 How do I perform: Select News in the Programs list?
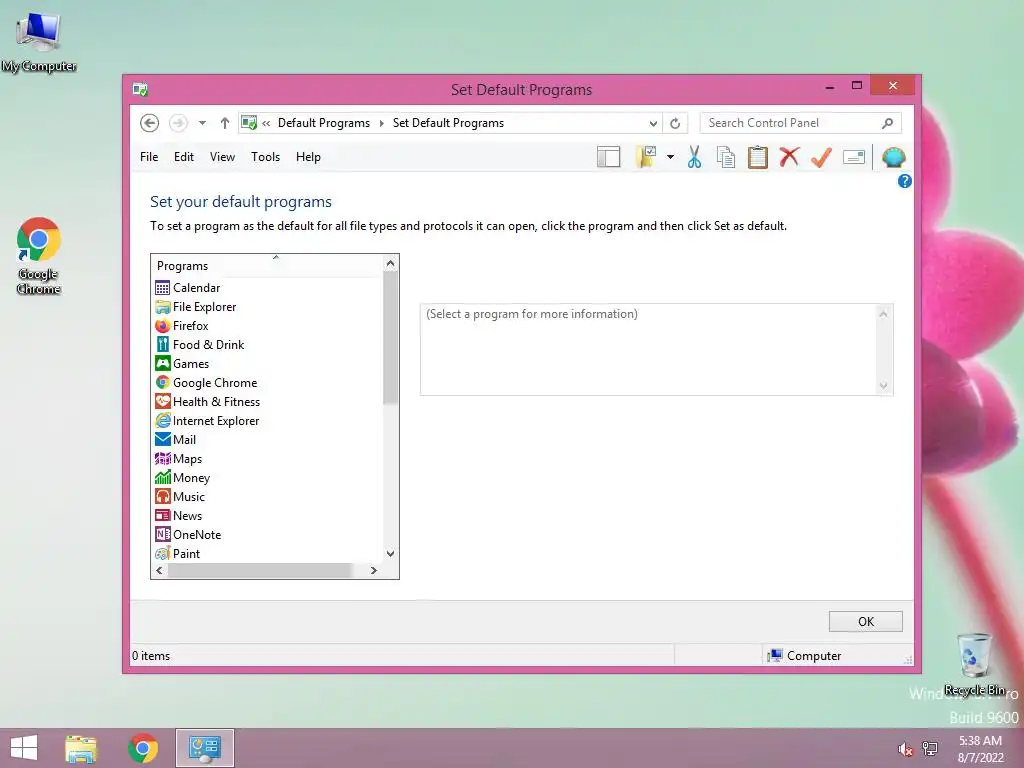coord(187,515)
